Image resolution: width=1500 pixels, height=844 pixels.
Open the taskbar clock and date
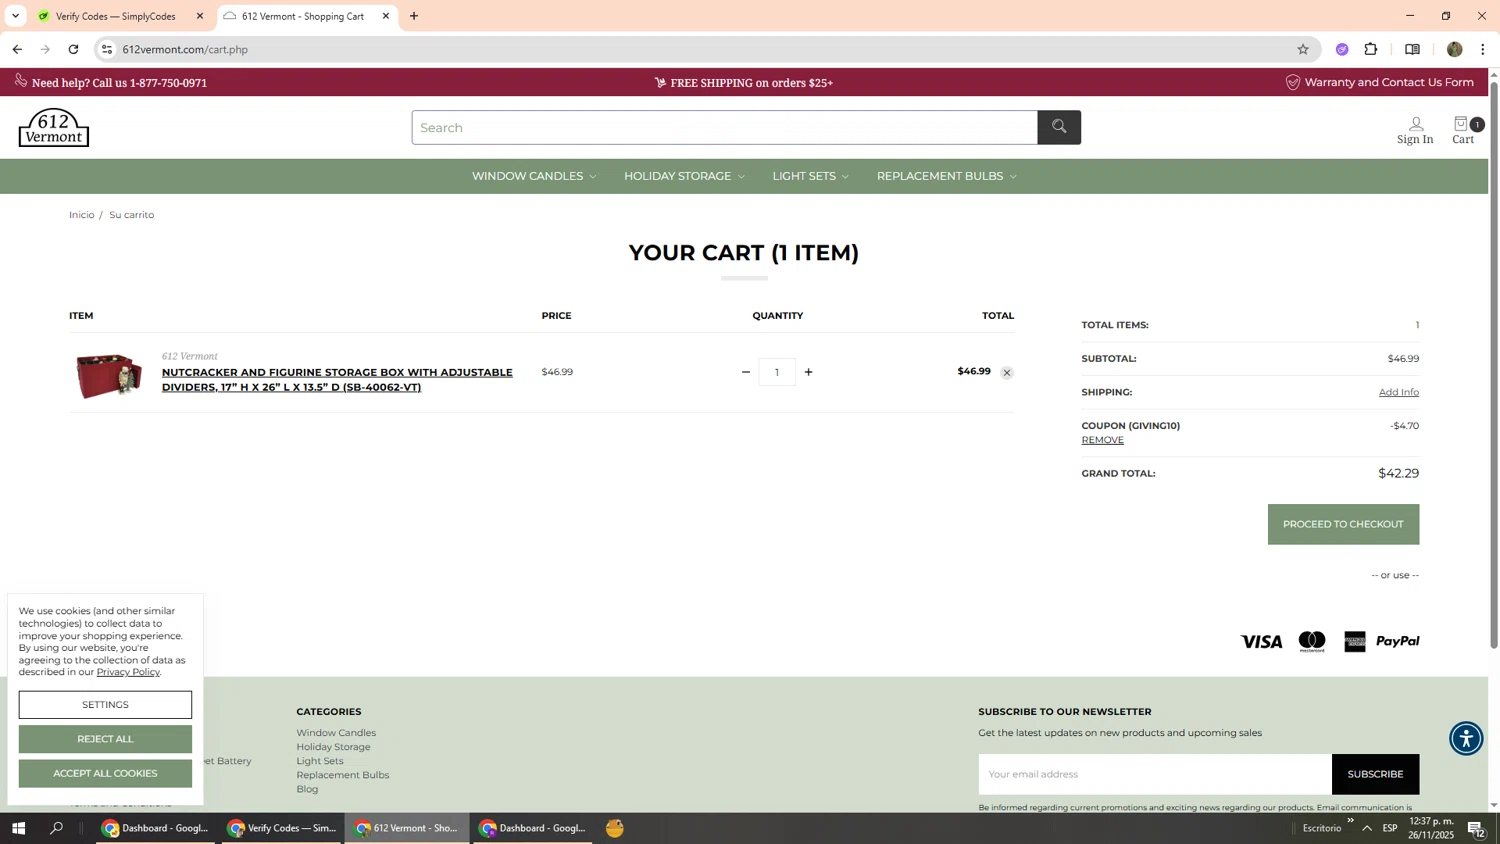[x=1431, y=828]
